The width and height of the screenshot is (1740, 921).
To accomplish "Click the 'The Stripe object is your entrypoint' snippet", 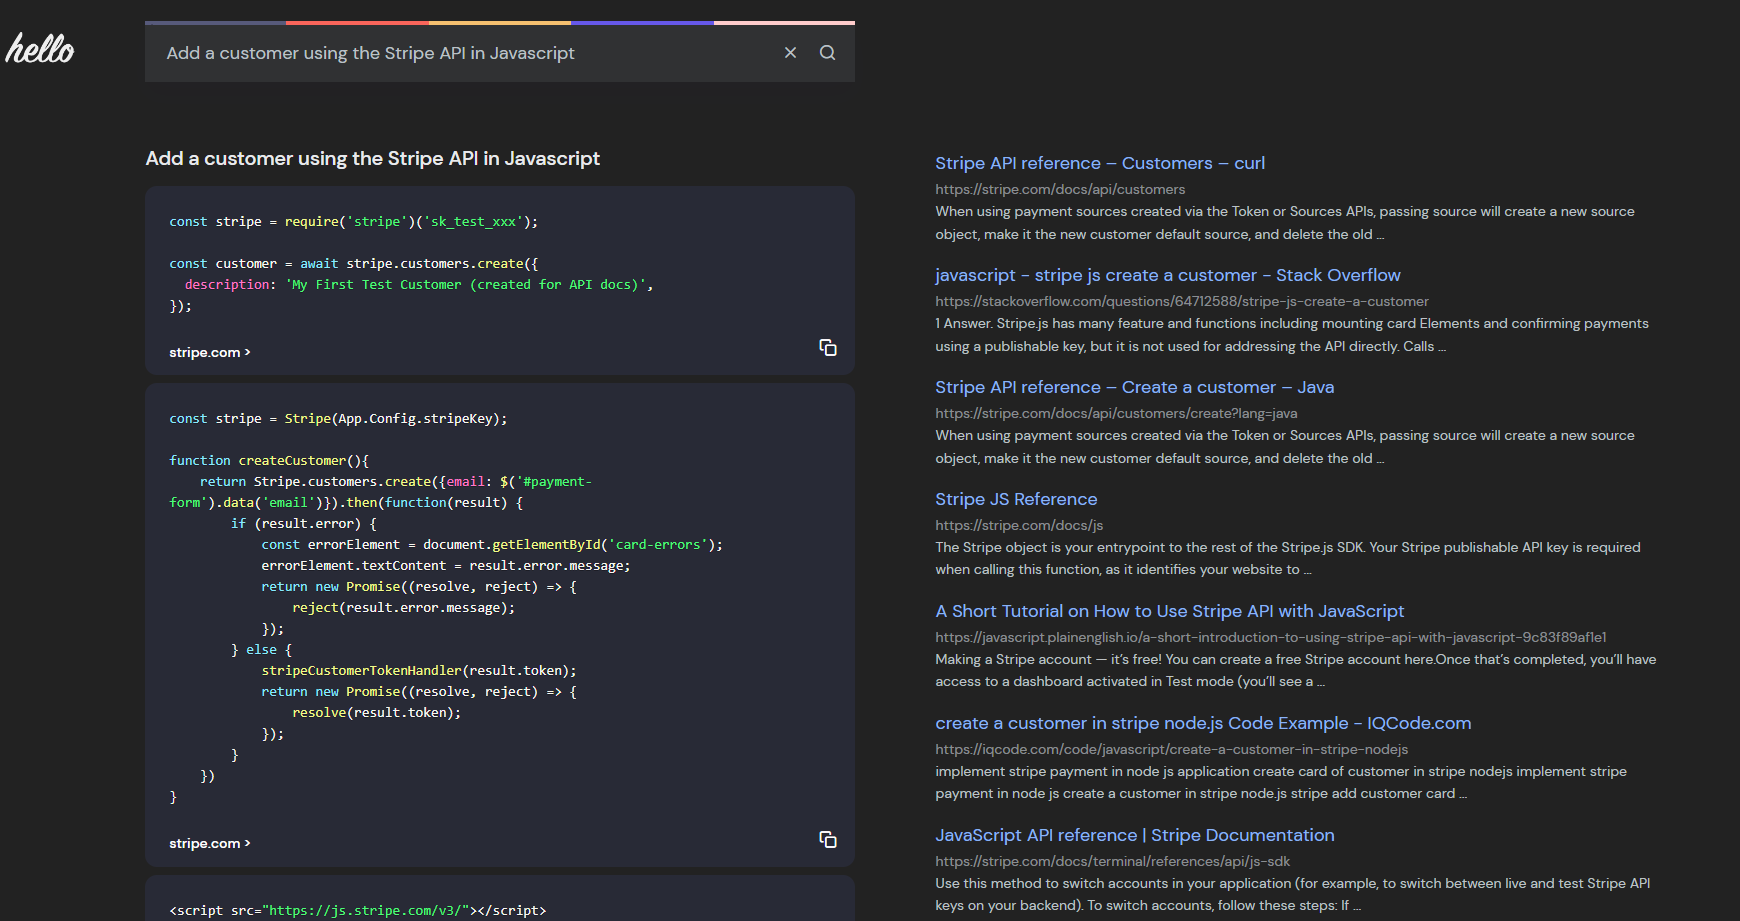I will coord(1288,558).
